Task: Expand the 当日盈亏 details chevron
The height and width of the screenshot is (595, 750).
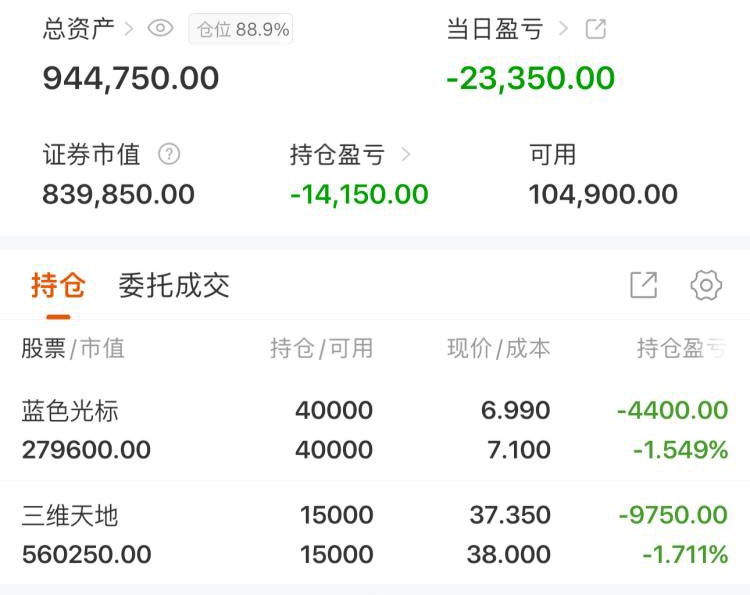Action: point(563,29)
